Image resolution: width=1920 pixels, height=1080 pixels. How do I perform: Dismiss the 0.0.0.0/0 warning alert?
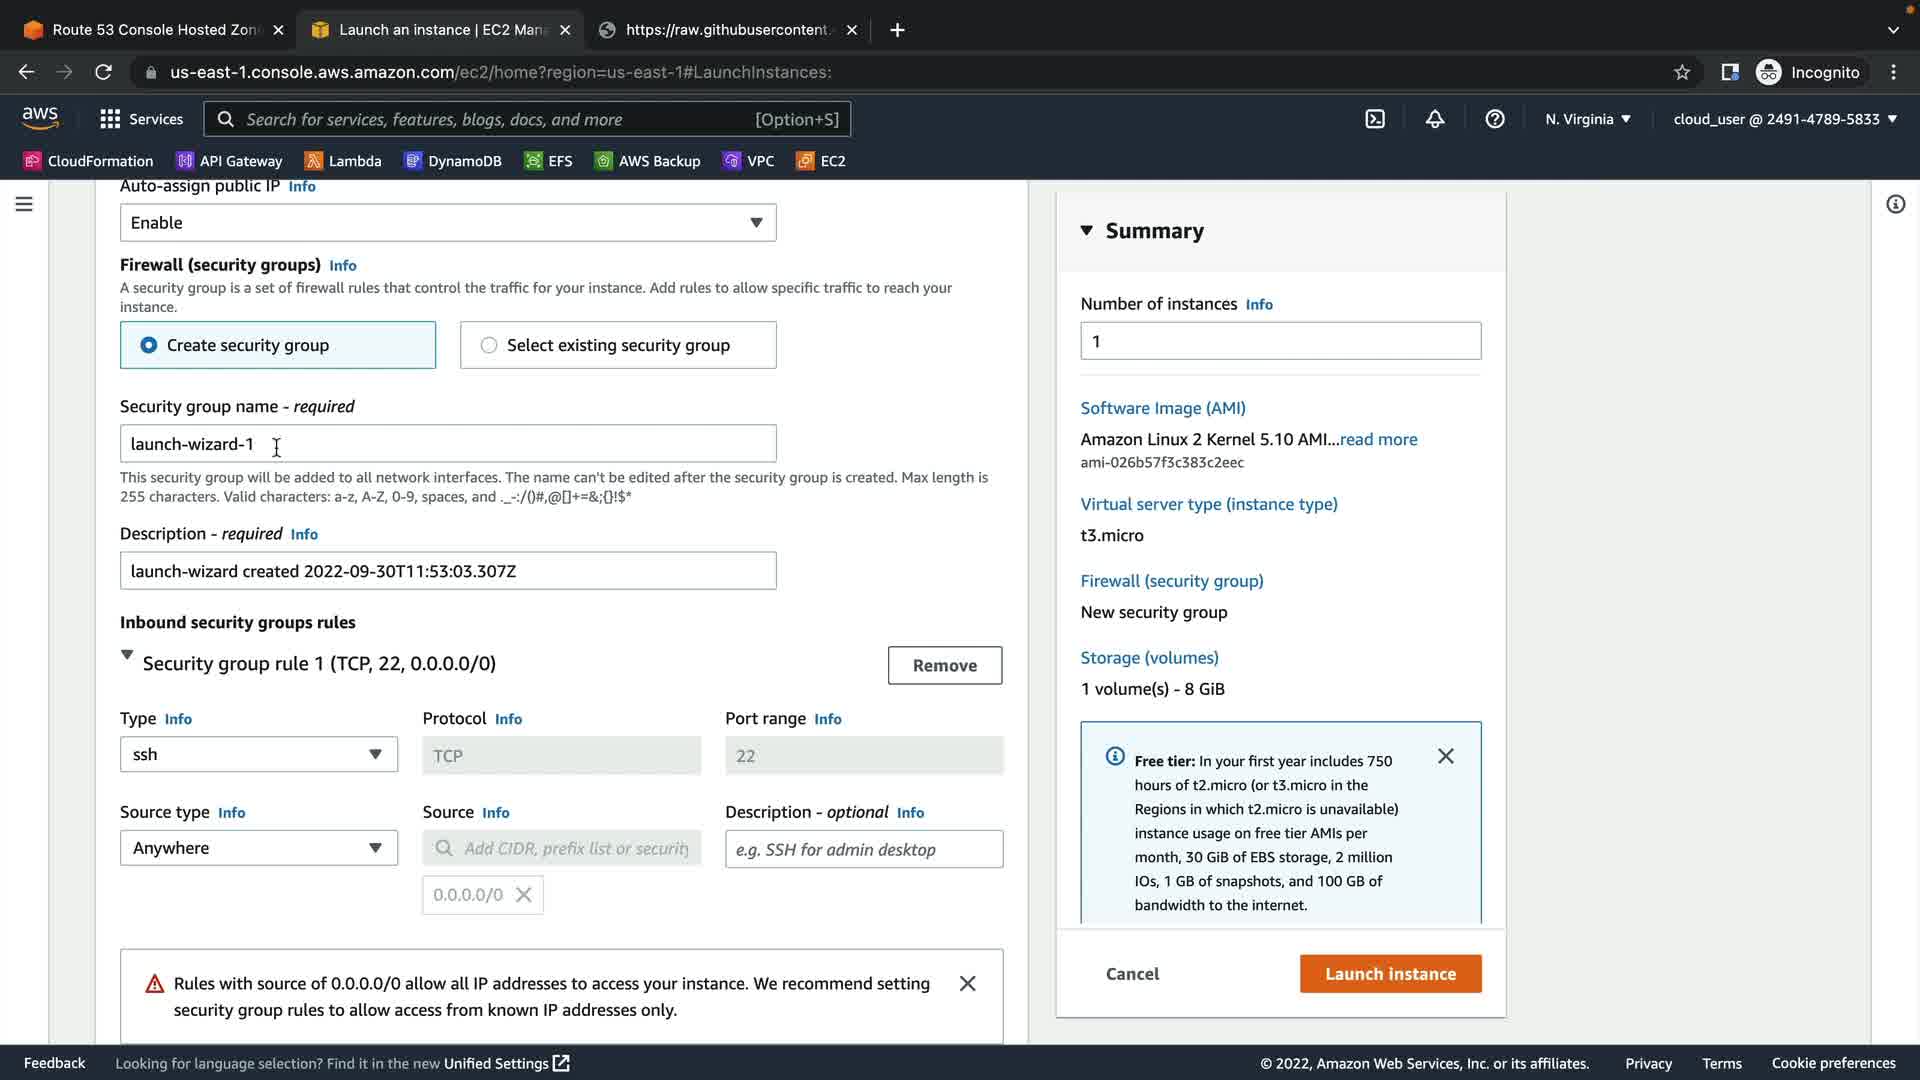click(967, 984)
